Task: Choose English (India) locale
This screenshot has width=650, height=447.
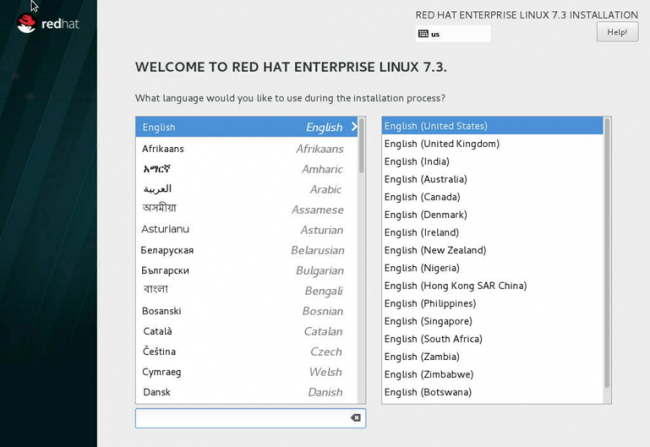Action: tap(492, 161)
